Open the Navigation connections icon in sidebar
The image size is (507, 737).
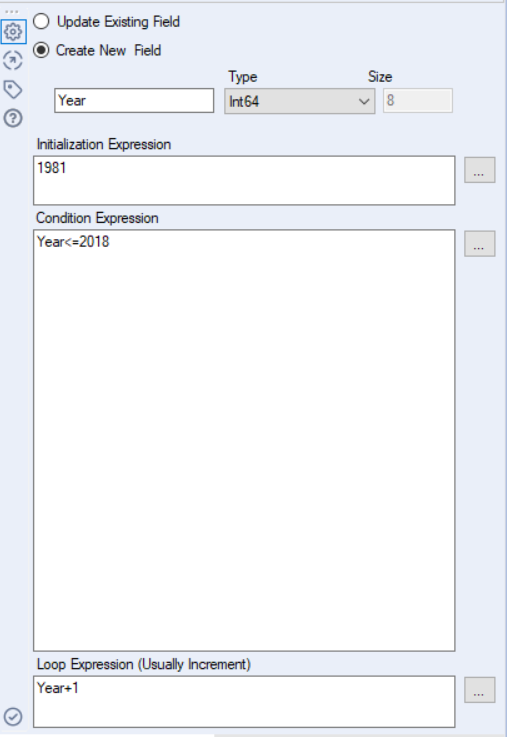coord(13,60)
